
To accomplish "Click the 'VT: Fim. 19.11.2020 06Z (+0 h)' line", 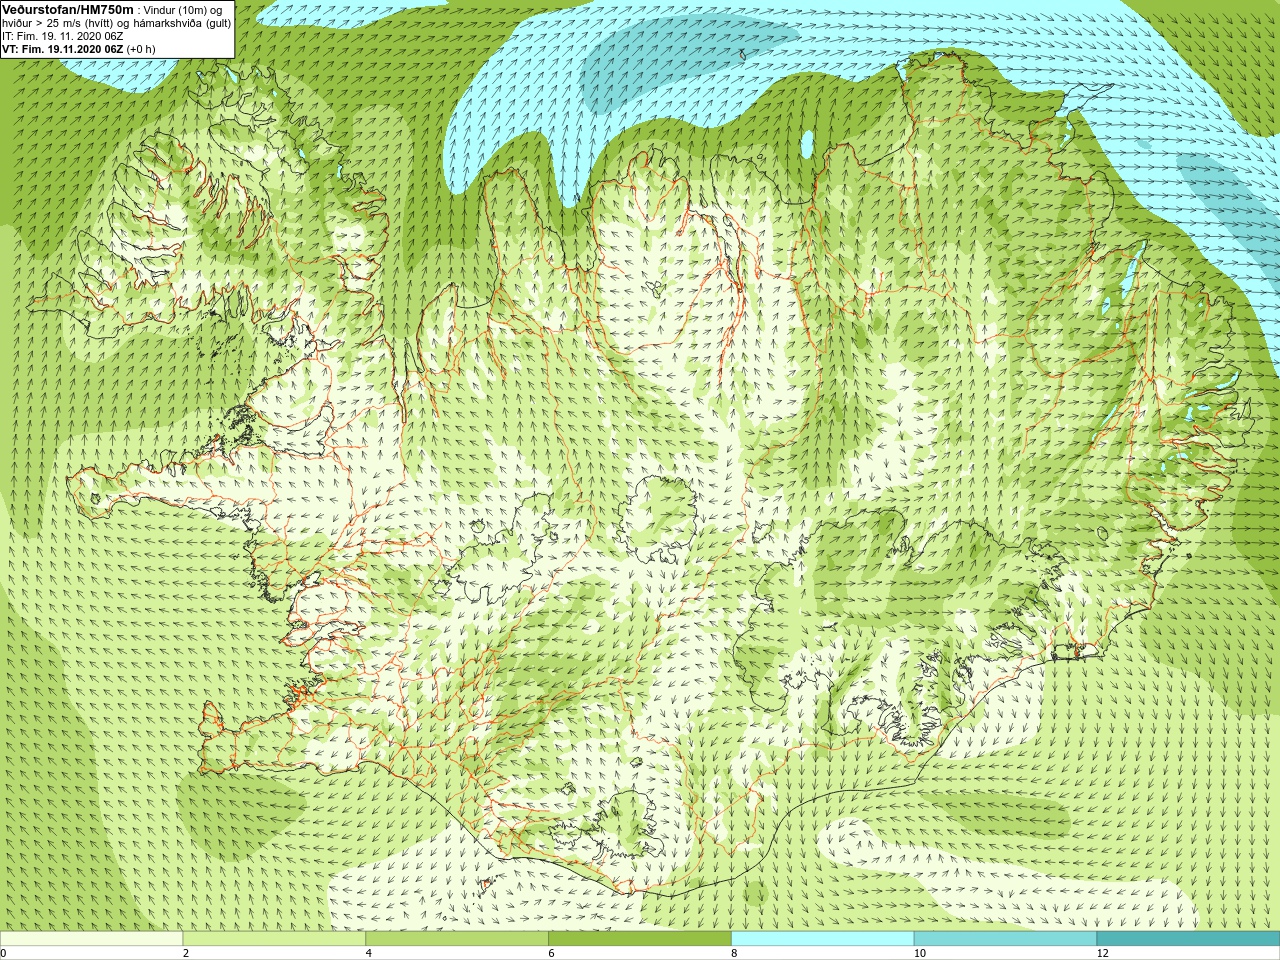I will (x=78, y=49).
